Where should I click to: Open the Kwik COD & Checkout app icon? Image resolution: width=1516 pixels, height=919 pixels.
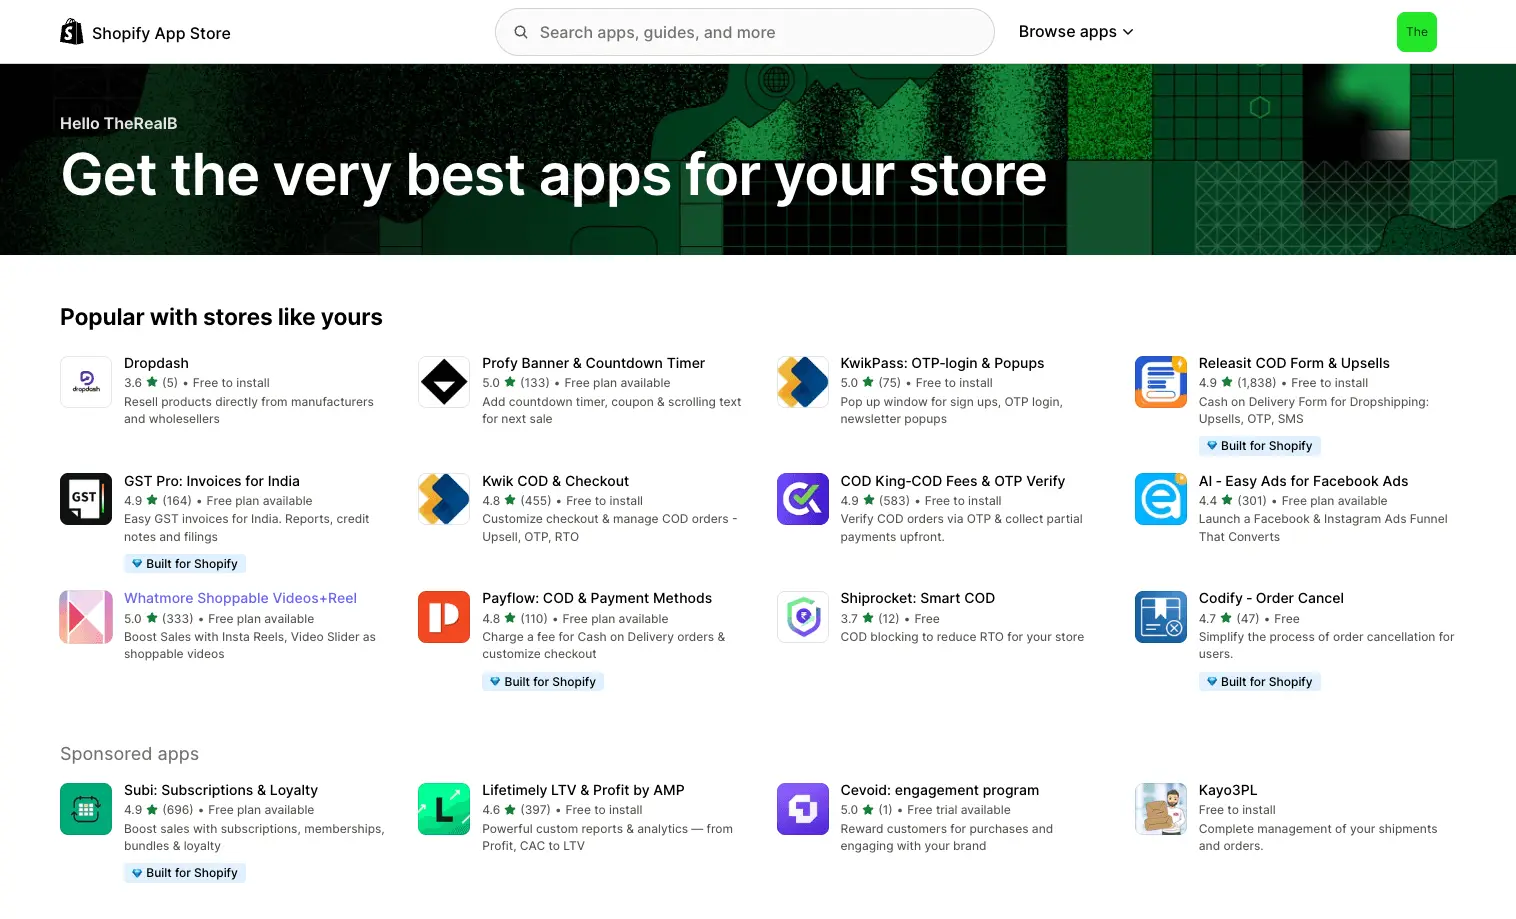coord(443,499)
